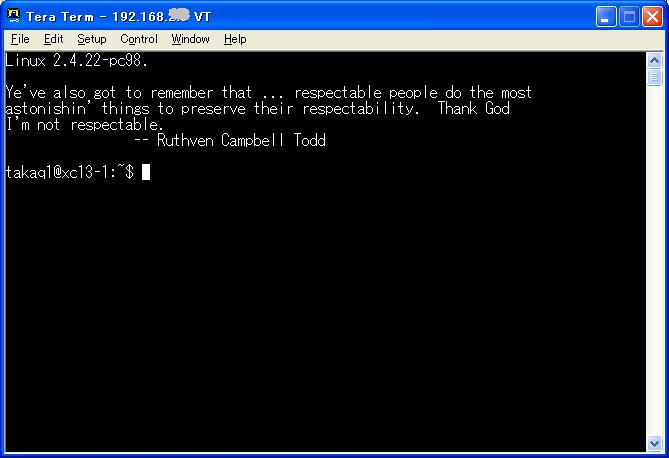Click the scrollbar down arrow

654,443
